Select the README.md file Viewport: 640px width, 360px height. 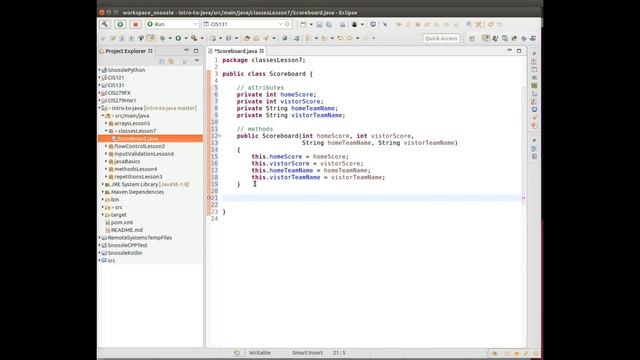click(x=127, y=230)
